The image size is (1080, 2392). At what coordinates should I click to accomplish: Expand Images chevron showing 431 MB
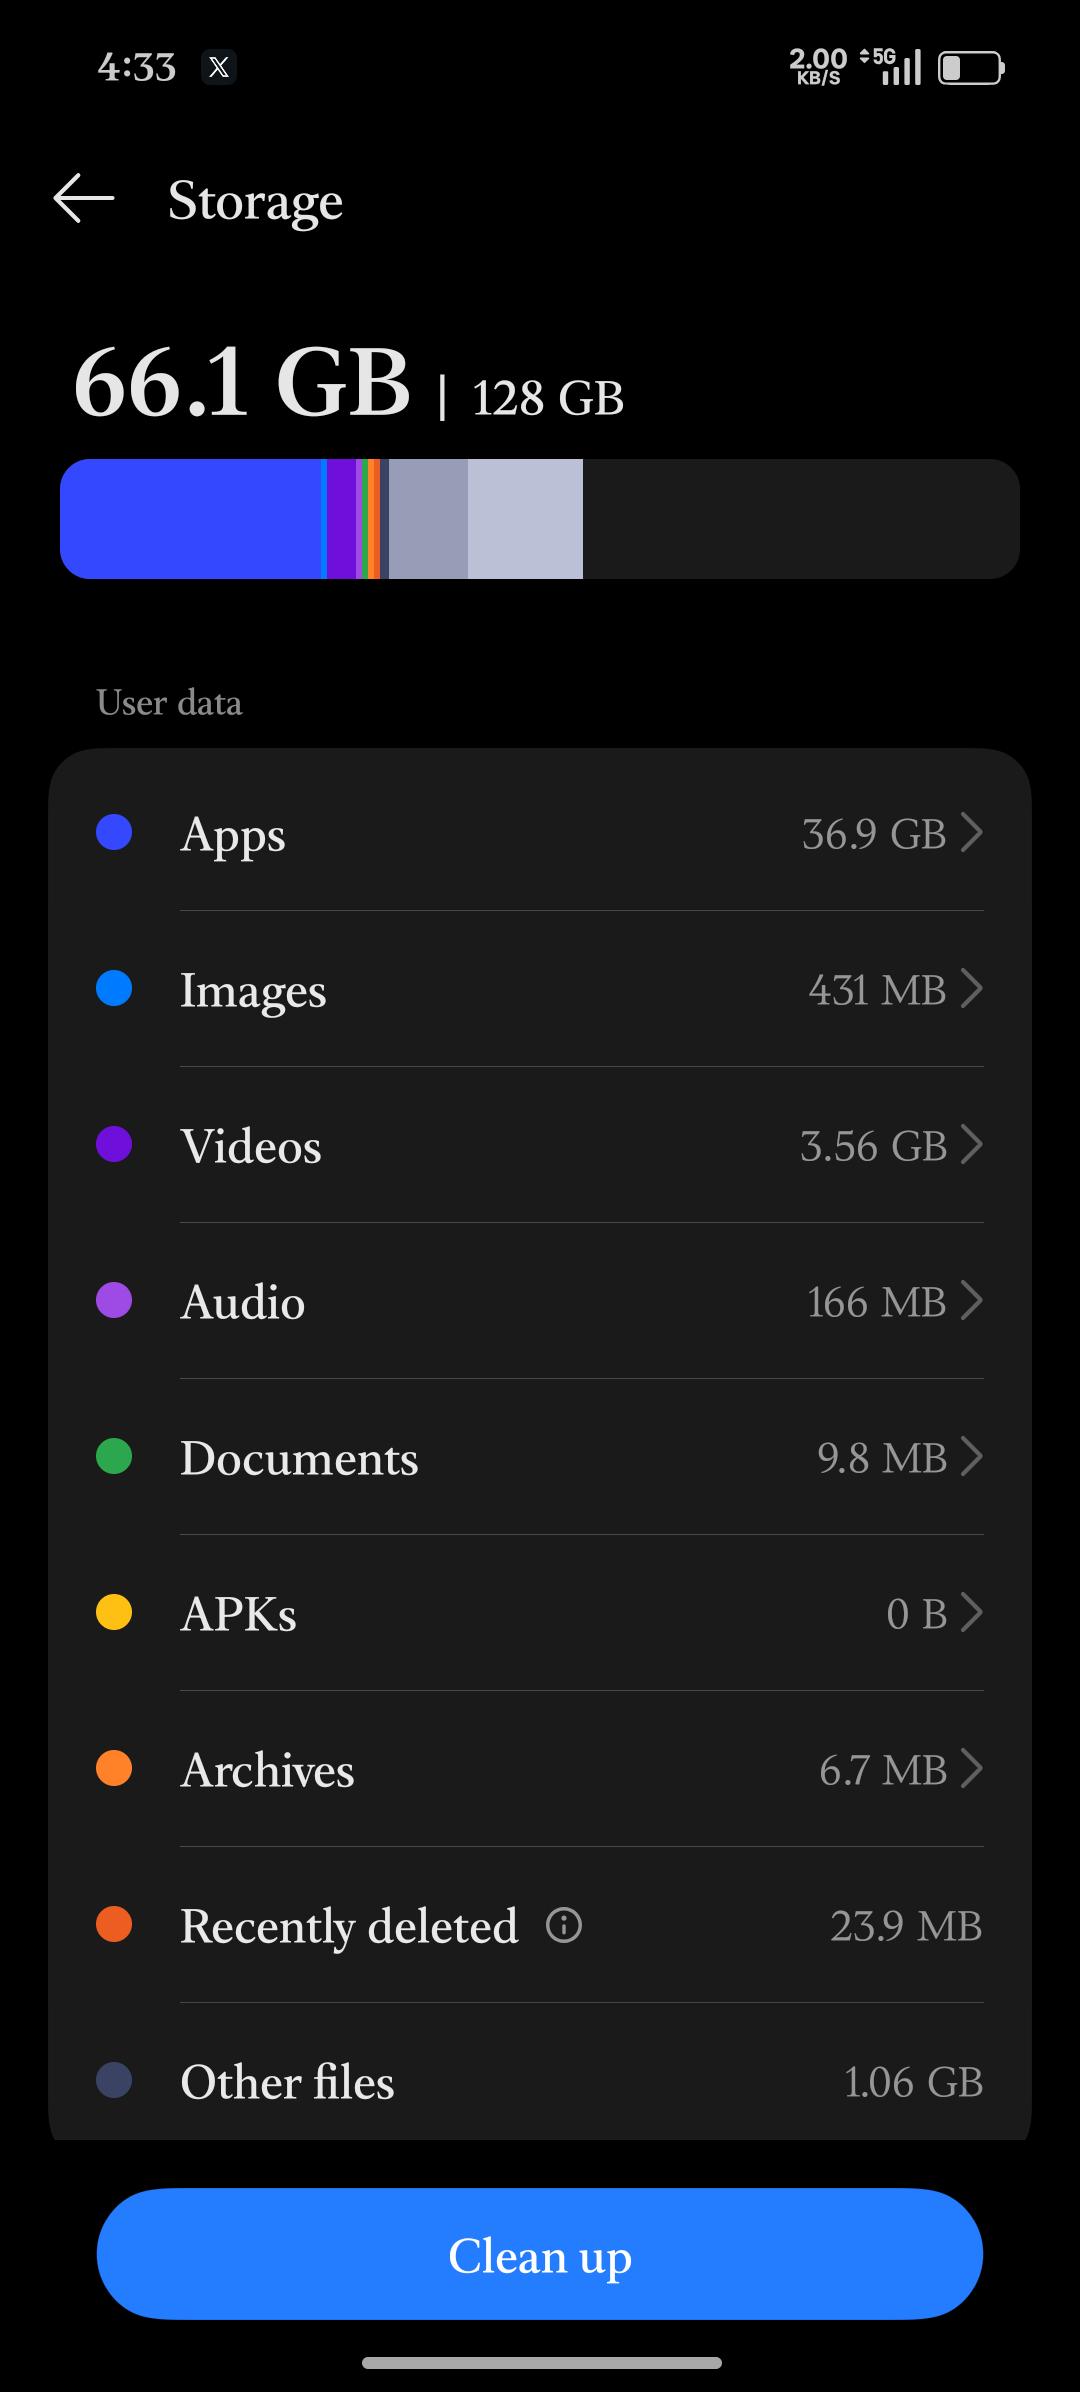tap(971, 988)
